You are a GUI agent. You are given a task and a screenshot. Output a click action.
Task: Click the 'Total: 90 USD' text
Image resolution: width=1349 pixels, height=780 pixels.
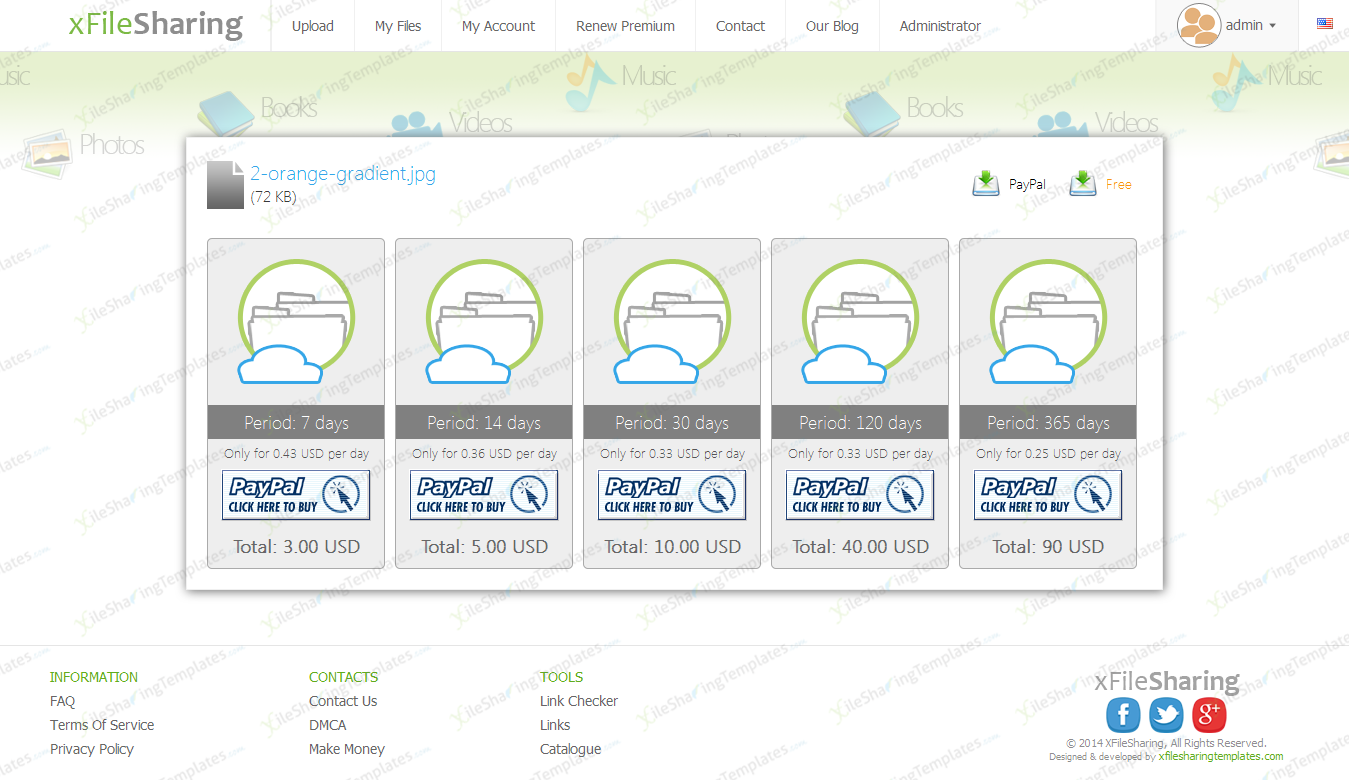(x=1048, y=547)
